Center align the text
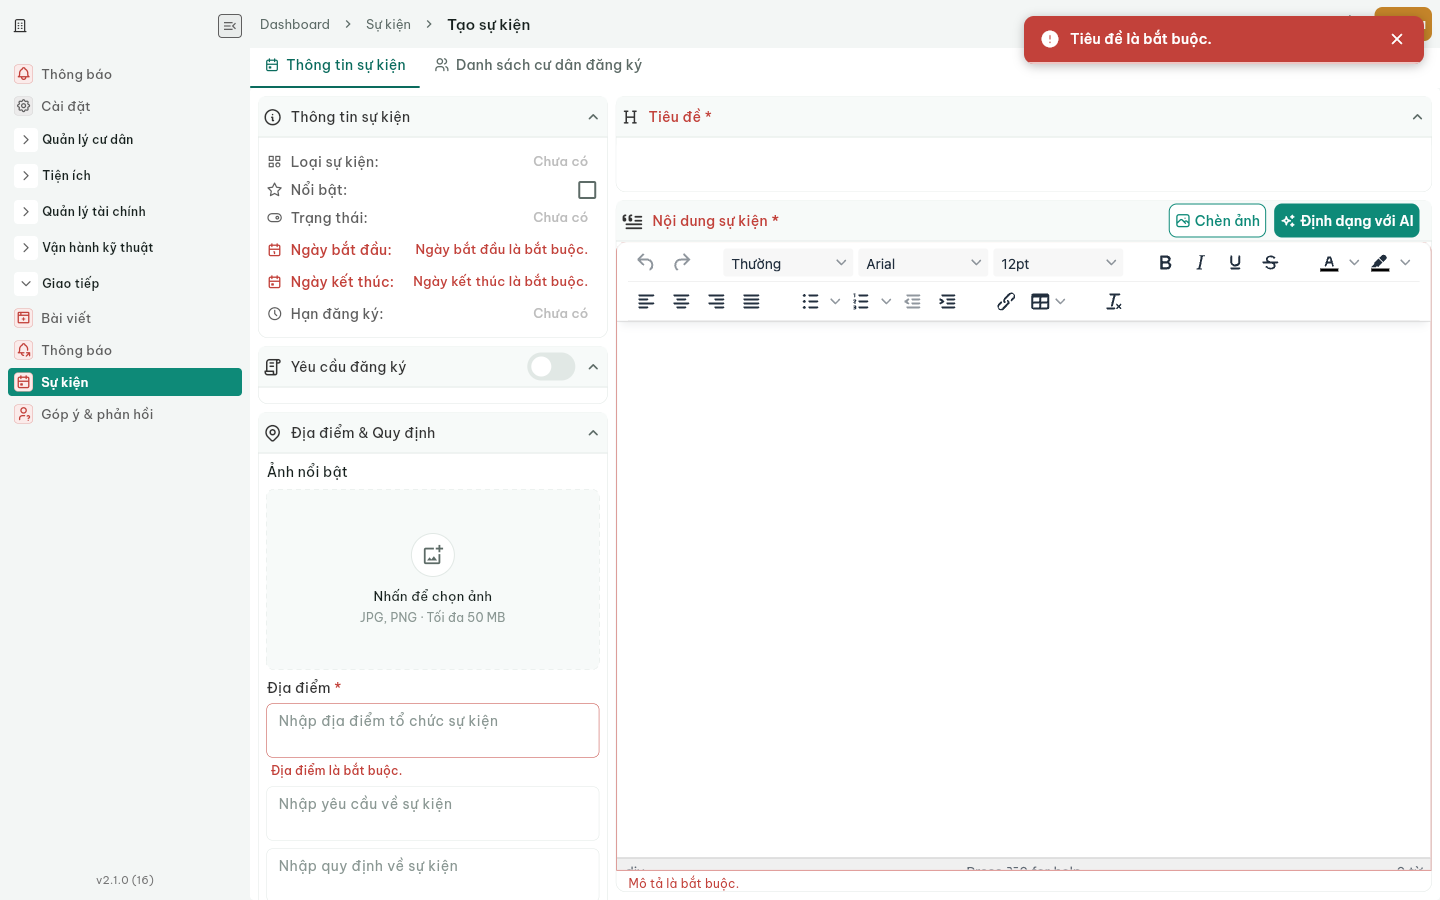This screenshot has width=1440, height=900. point(681,301)
